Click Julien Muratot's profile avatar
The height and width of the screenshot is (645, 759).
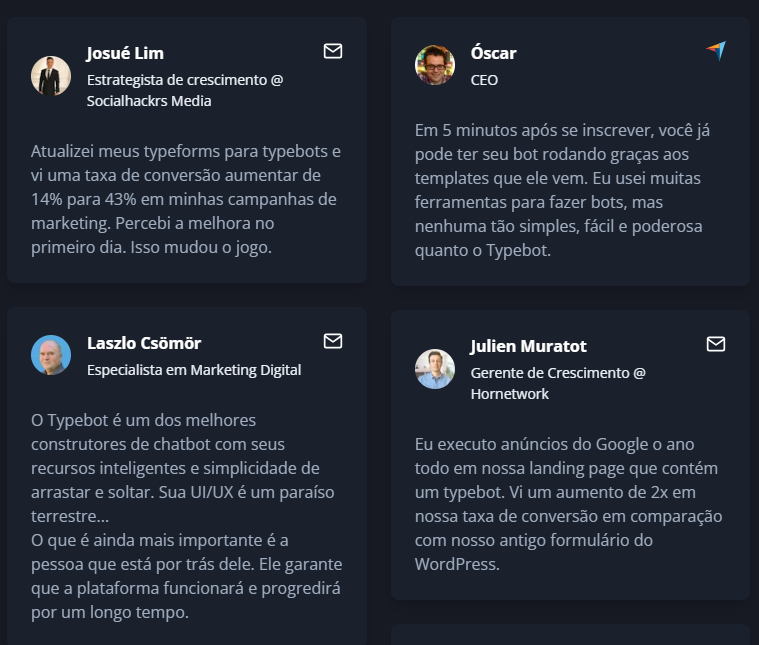[x=435, y=369]
